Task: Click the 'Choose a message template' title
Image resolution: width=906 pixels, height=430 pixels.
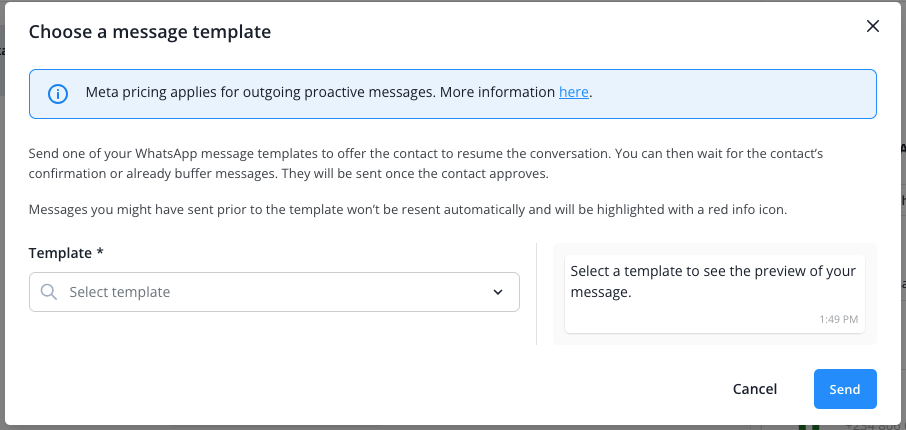Action: coord(150,32)
